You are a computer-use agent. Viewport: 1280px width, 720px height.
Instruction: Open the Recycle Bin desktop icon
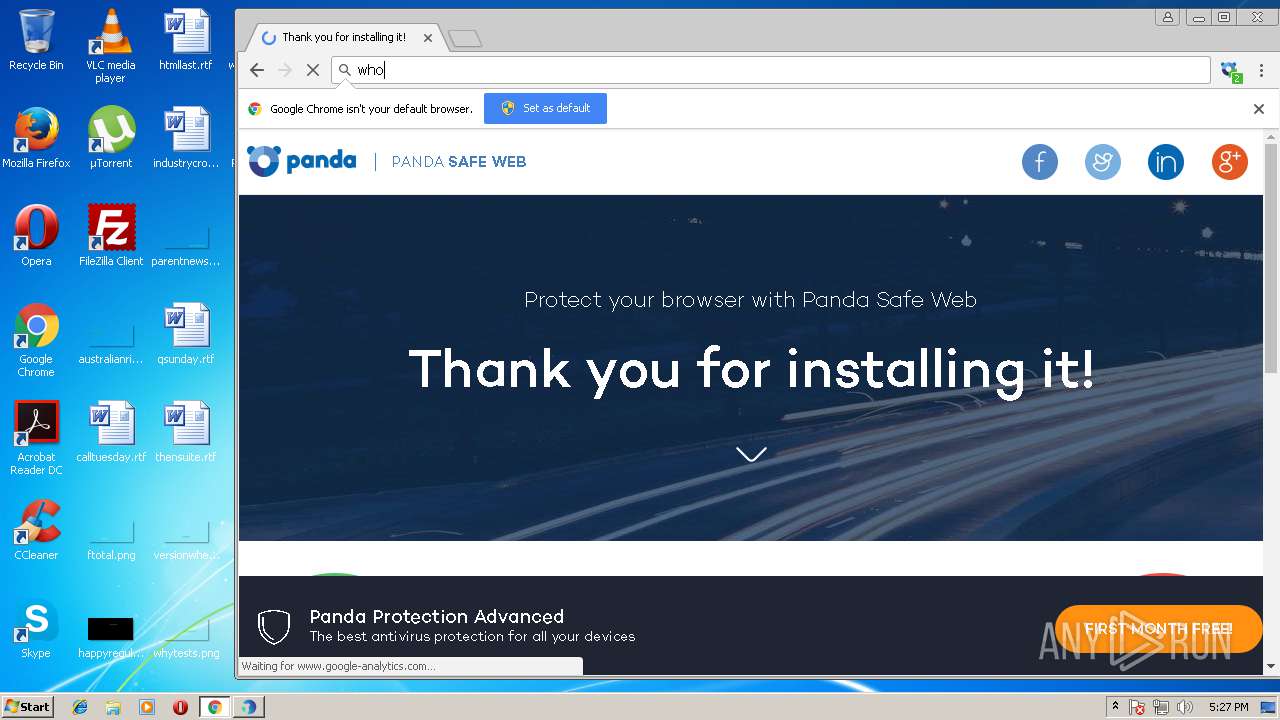36,40
